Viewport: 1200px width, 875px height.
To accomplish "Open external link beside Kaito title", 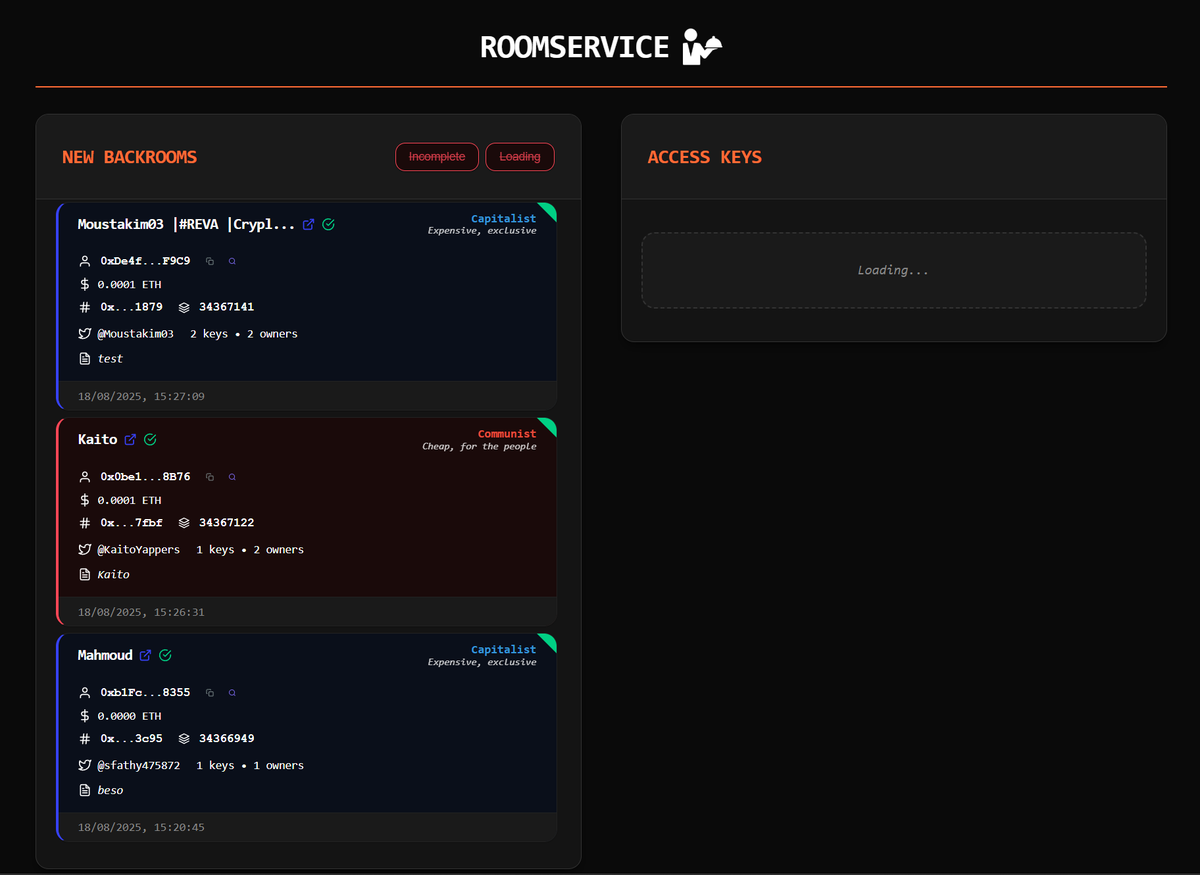I will click(130, 439).
